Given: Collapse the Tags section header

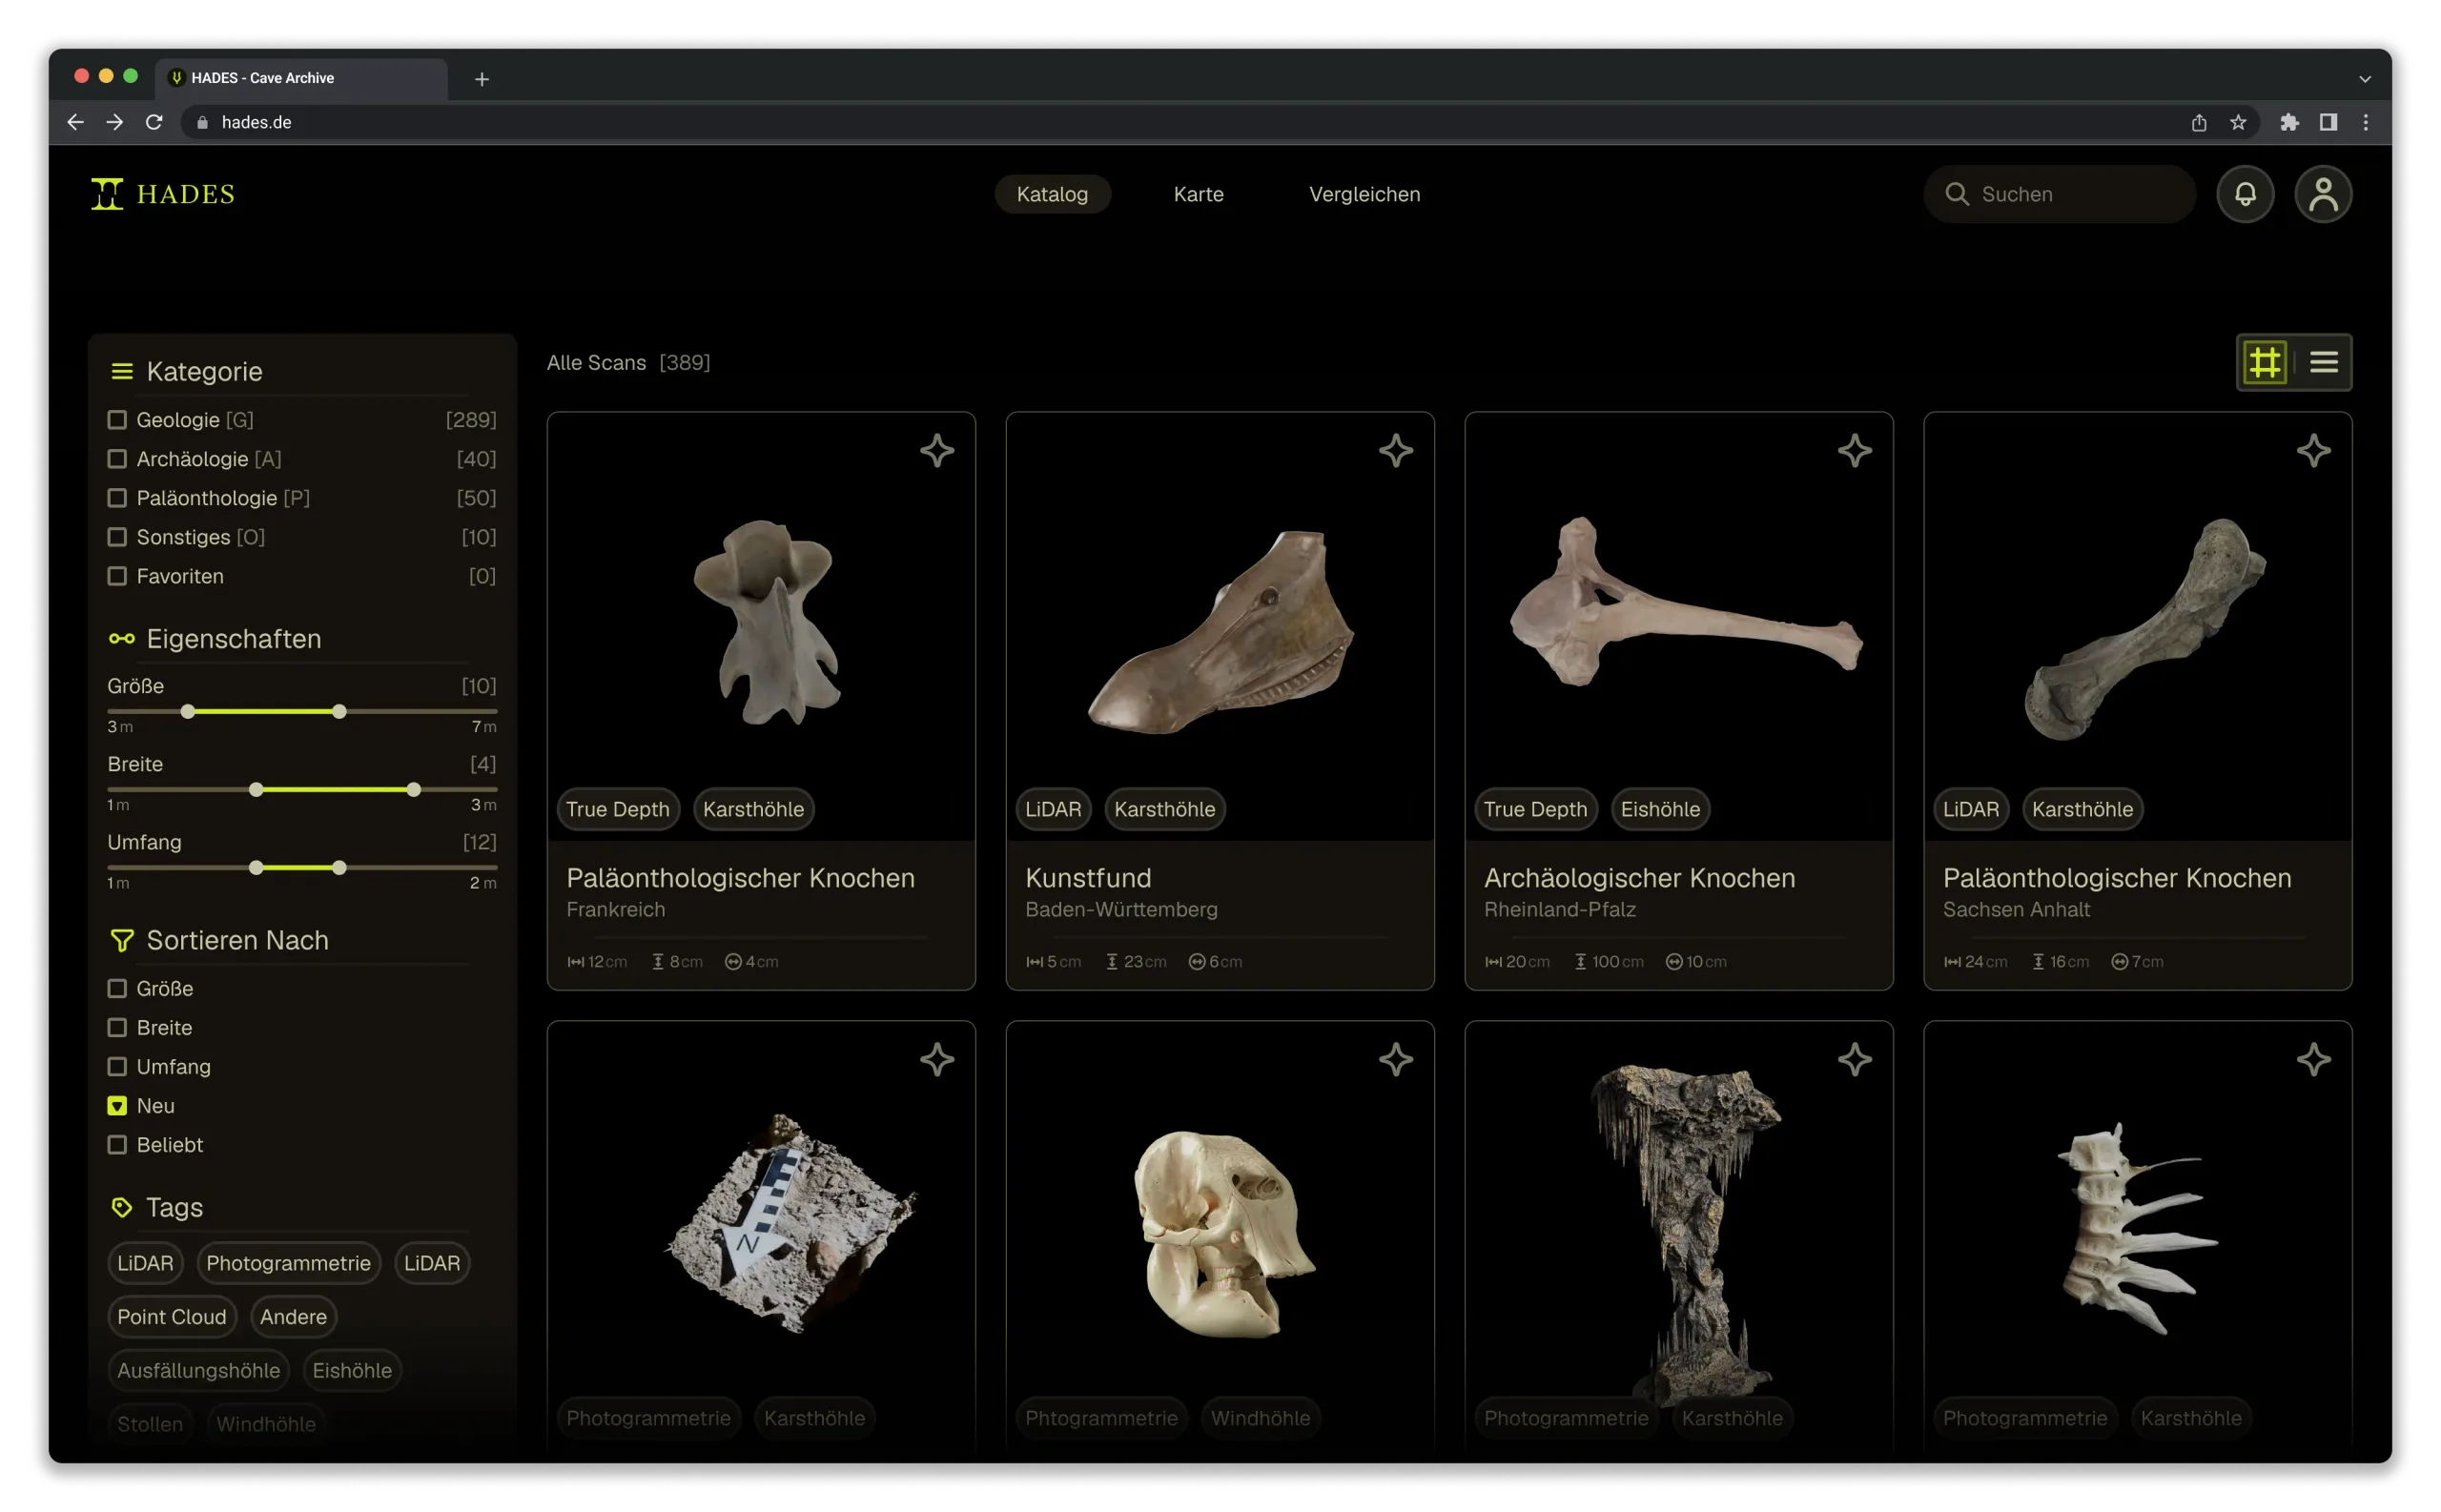Looking at the screenshot, I should pyautogui.click(x=156, y=1208).
